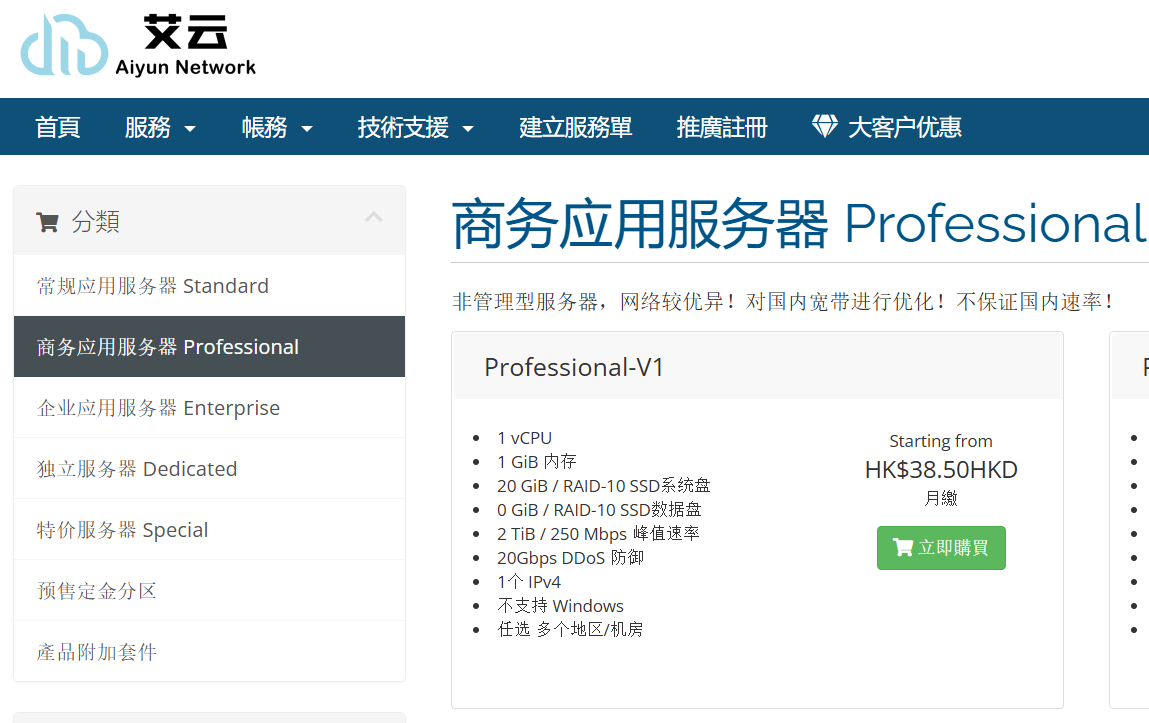Viewport: 1149px width, 723px height.
Task: Select 企业应用服务器 Enterprise category
Action: pyautogui.click(x=210, y=407)
